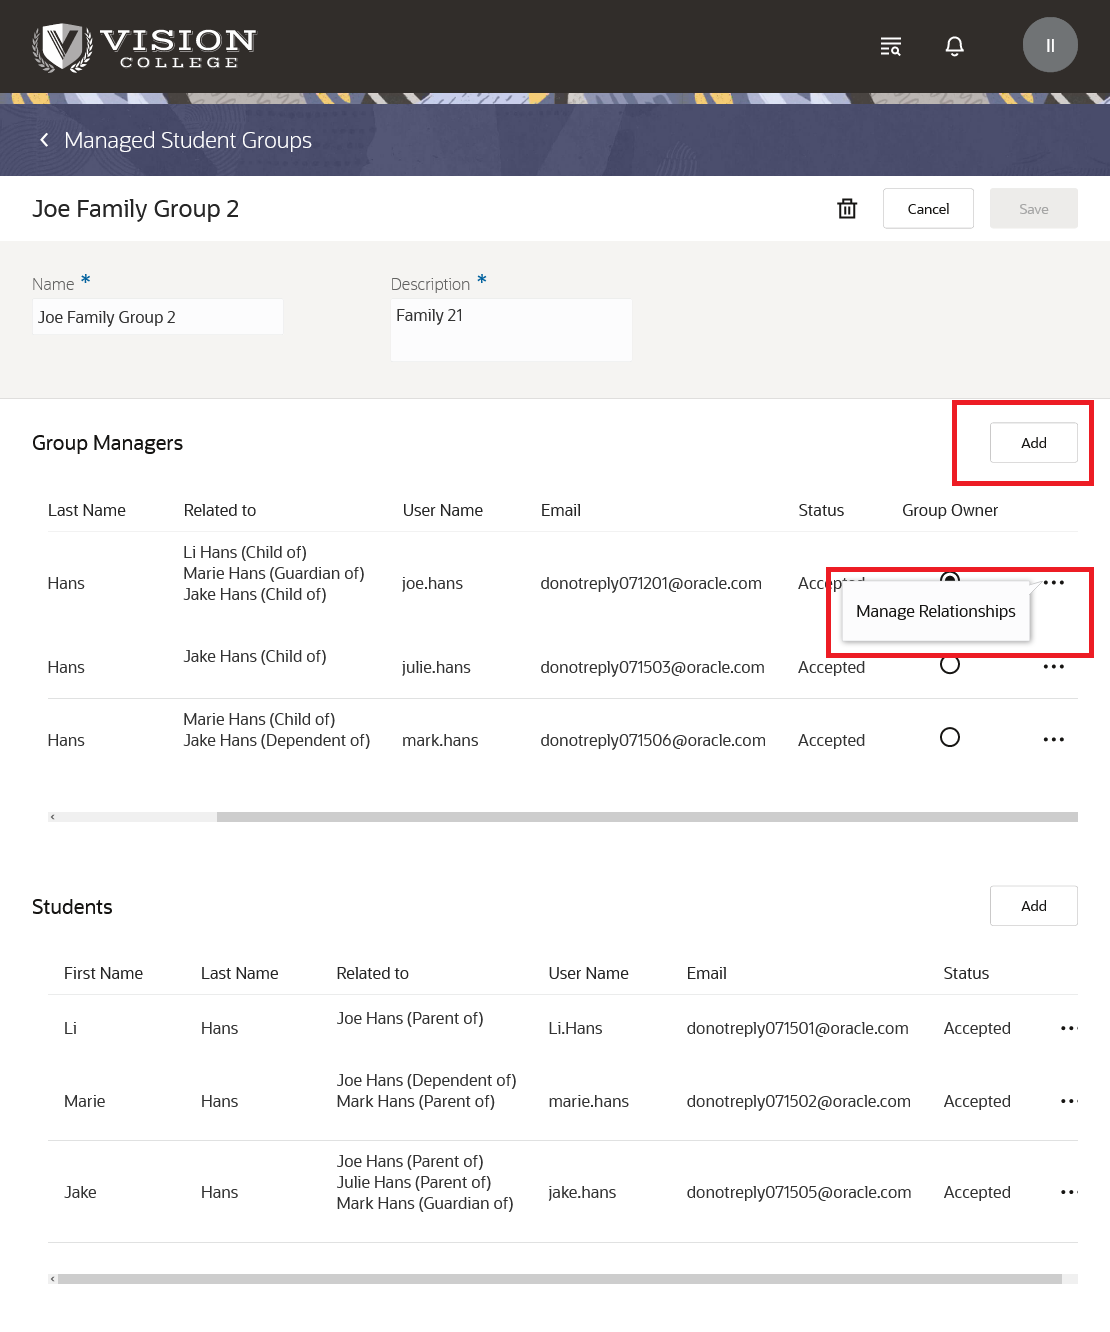This screenshot has height=1332, width=1110.
Task: Click the Save button
Action: coord(1034,208)
